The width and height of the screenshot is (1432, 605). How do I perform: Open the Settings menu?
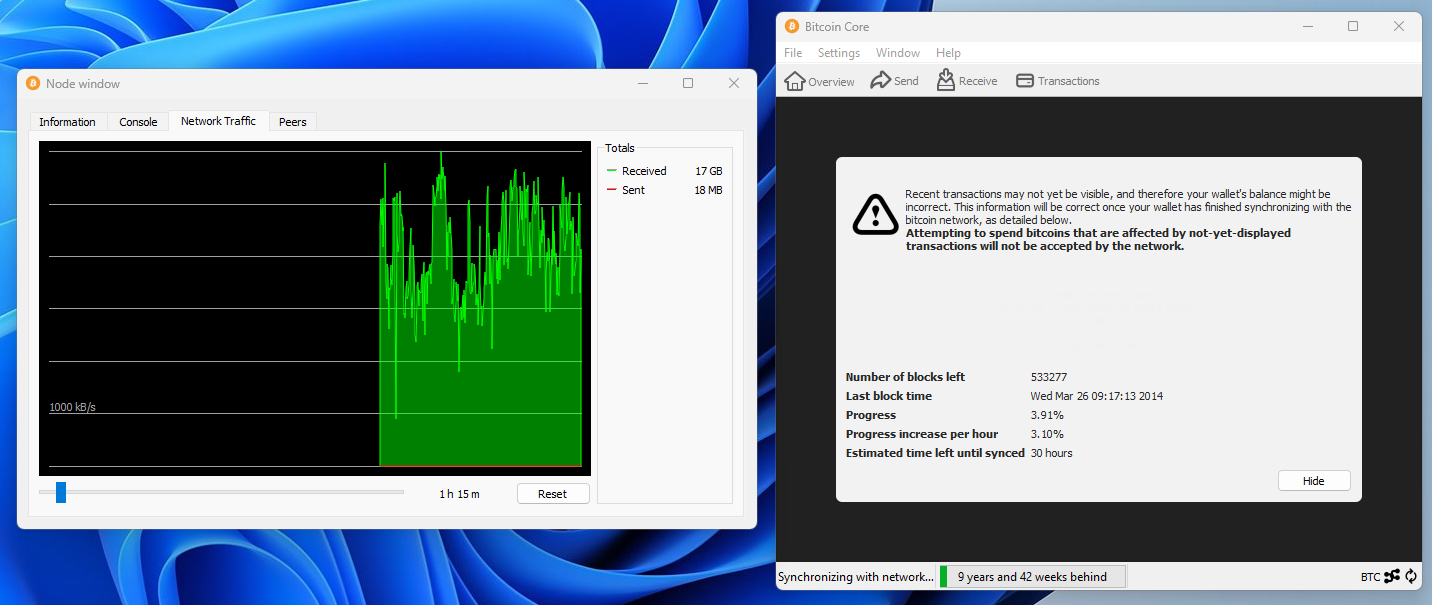tap(839, 53)
